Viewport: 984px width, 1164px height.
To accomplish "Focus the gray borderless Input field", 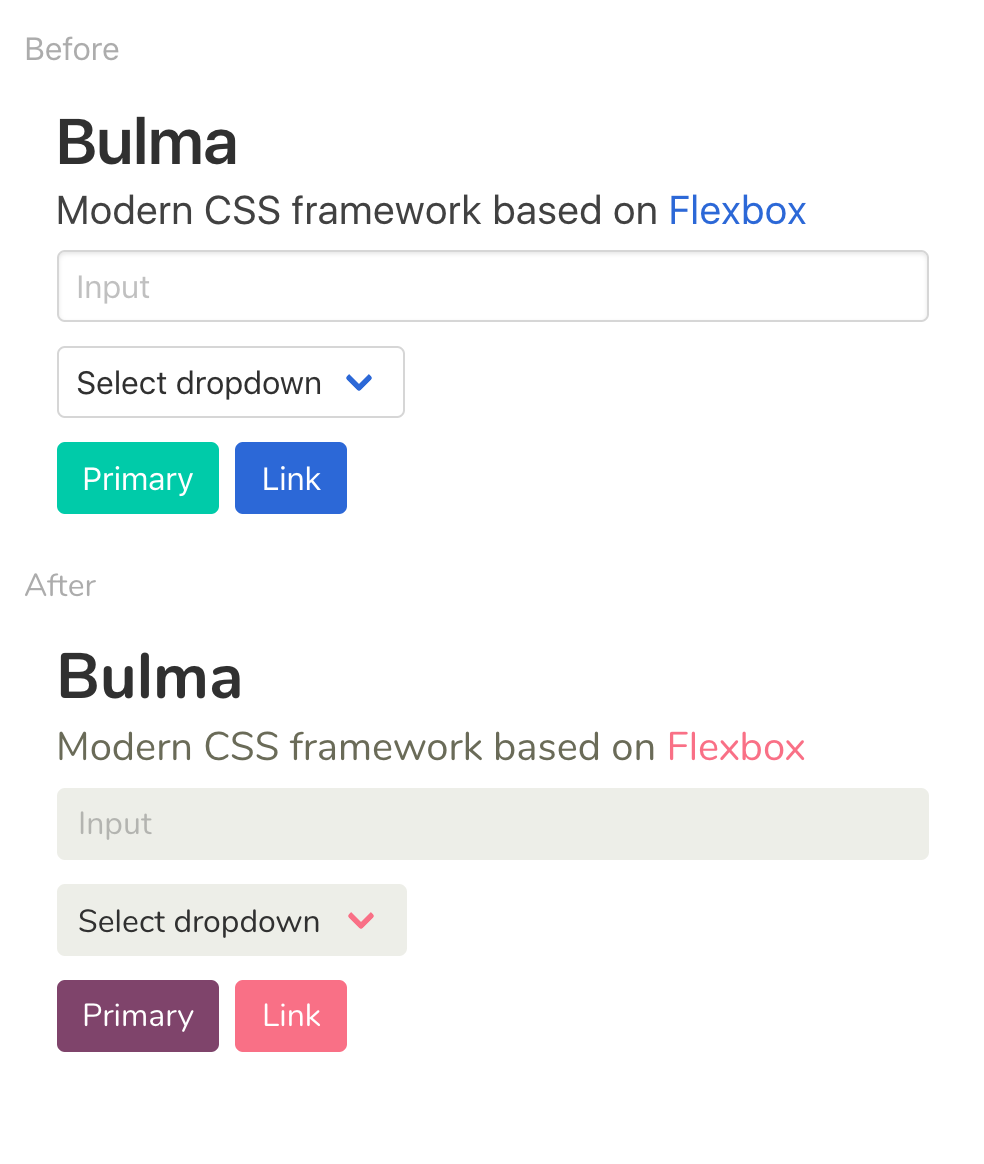I will pyautogui.click(x=492, y=824).
